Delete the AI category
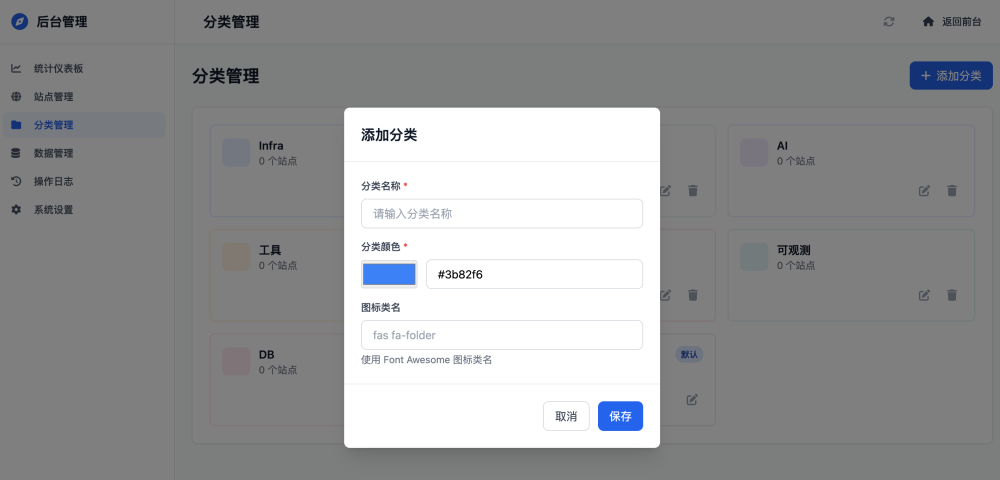The image size is (1000, 480). [952, 191]
